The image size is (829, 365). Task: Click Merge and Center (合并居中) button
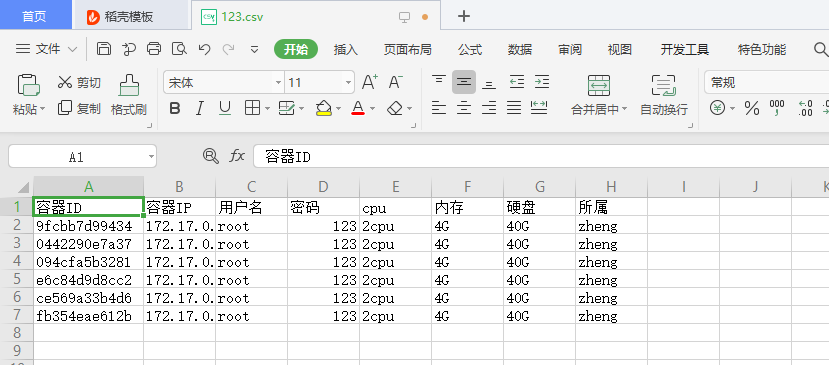pyautogui.click(x=598, y=95)
